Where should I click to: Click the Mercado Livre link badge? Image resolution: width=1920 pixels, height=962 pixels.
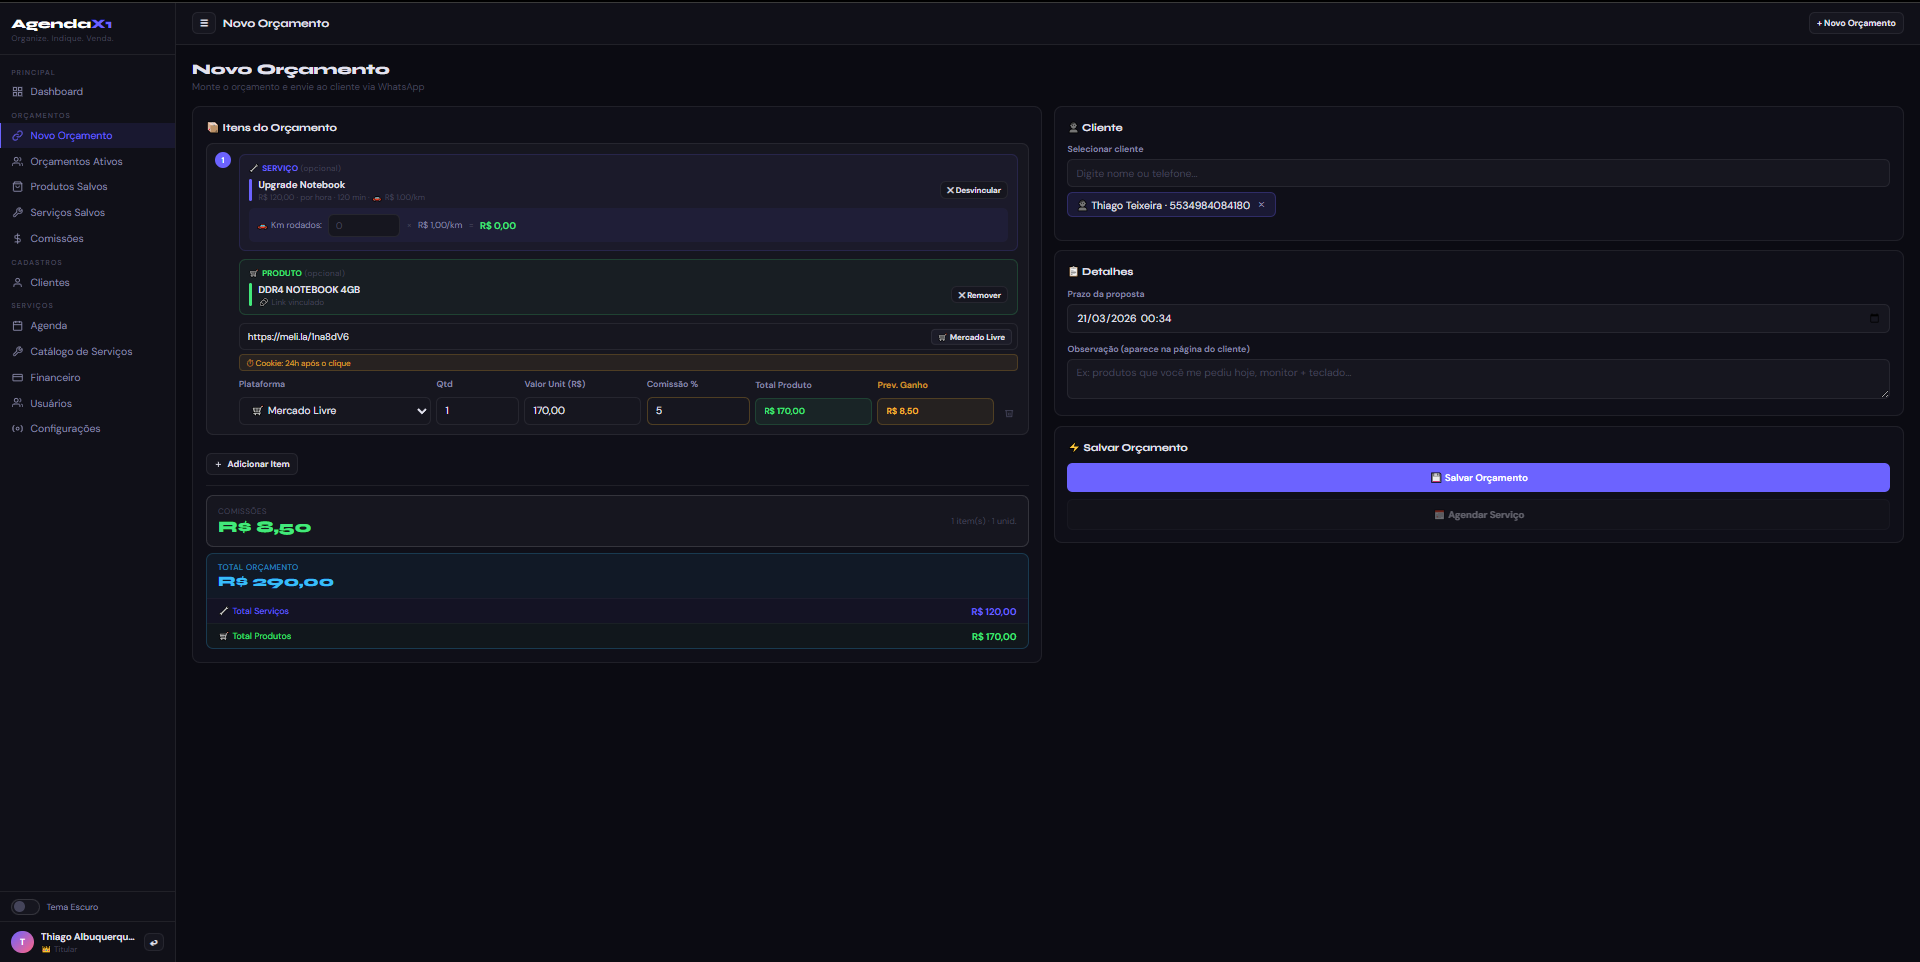972,338
